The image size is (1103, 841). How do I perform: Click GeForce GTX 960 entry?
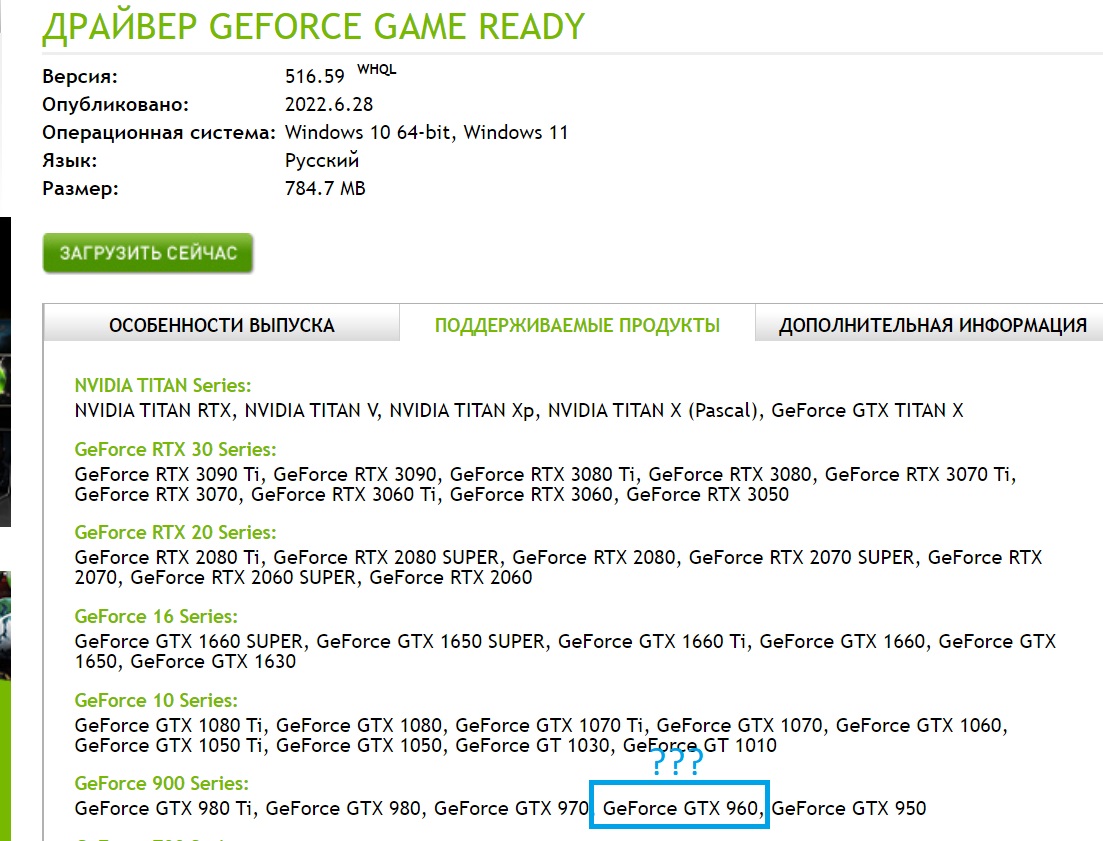coord(680,809)
